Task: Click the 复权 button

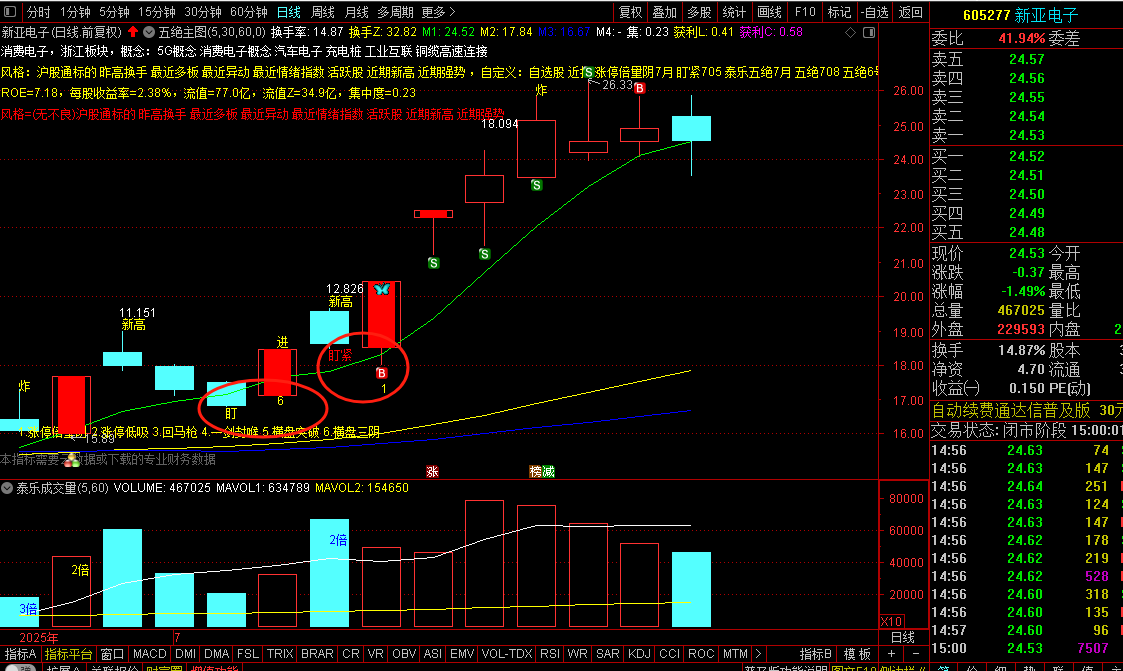Action: click(x=630, y=12)
